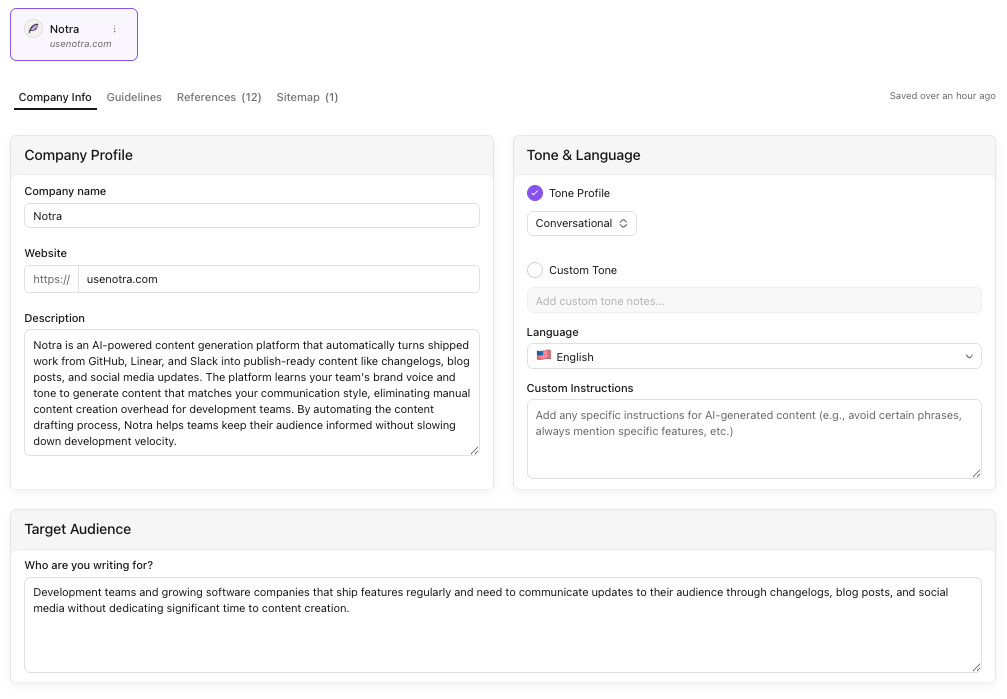Click resize handle of Description textarea
This screenshot has width=1007, height=699.
[x=474, y=450]
